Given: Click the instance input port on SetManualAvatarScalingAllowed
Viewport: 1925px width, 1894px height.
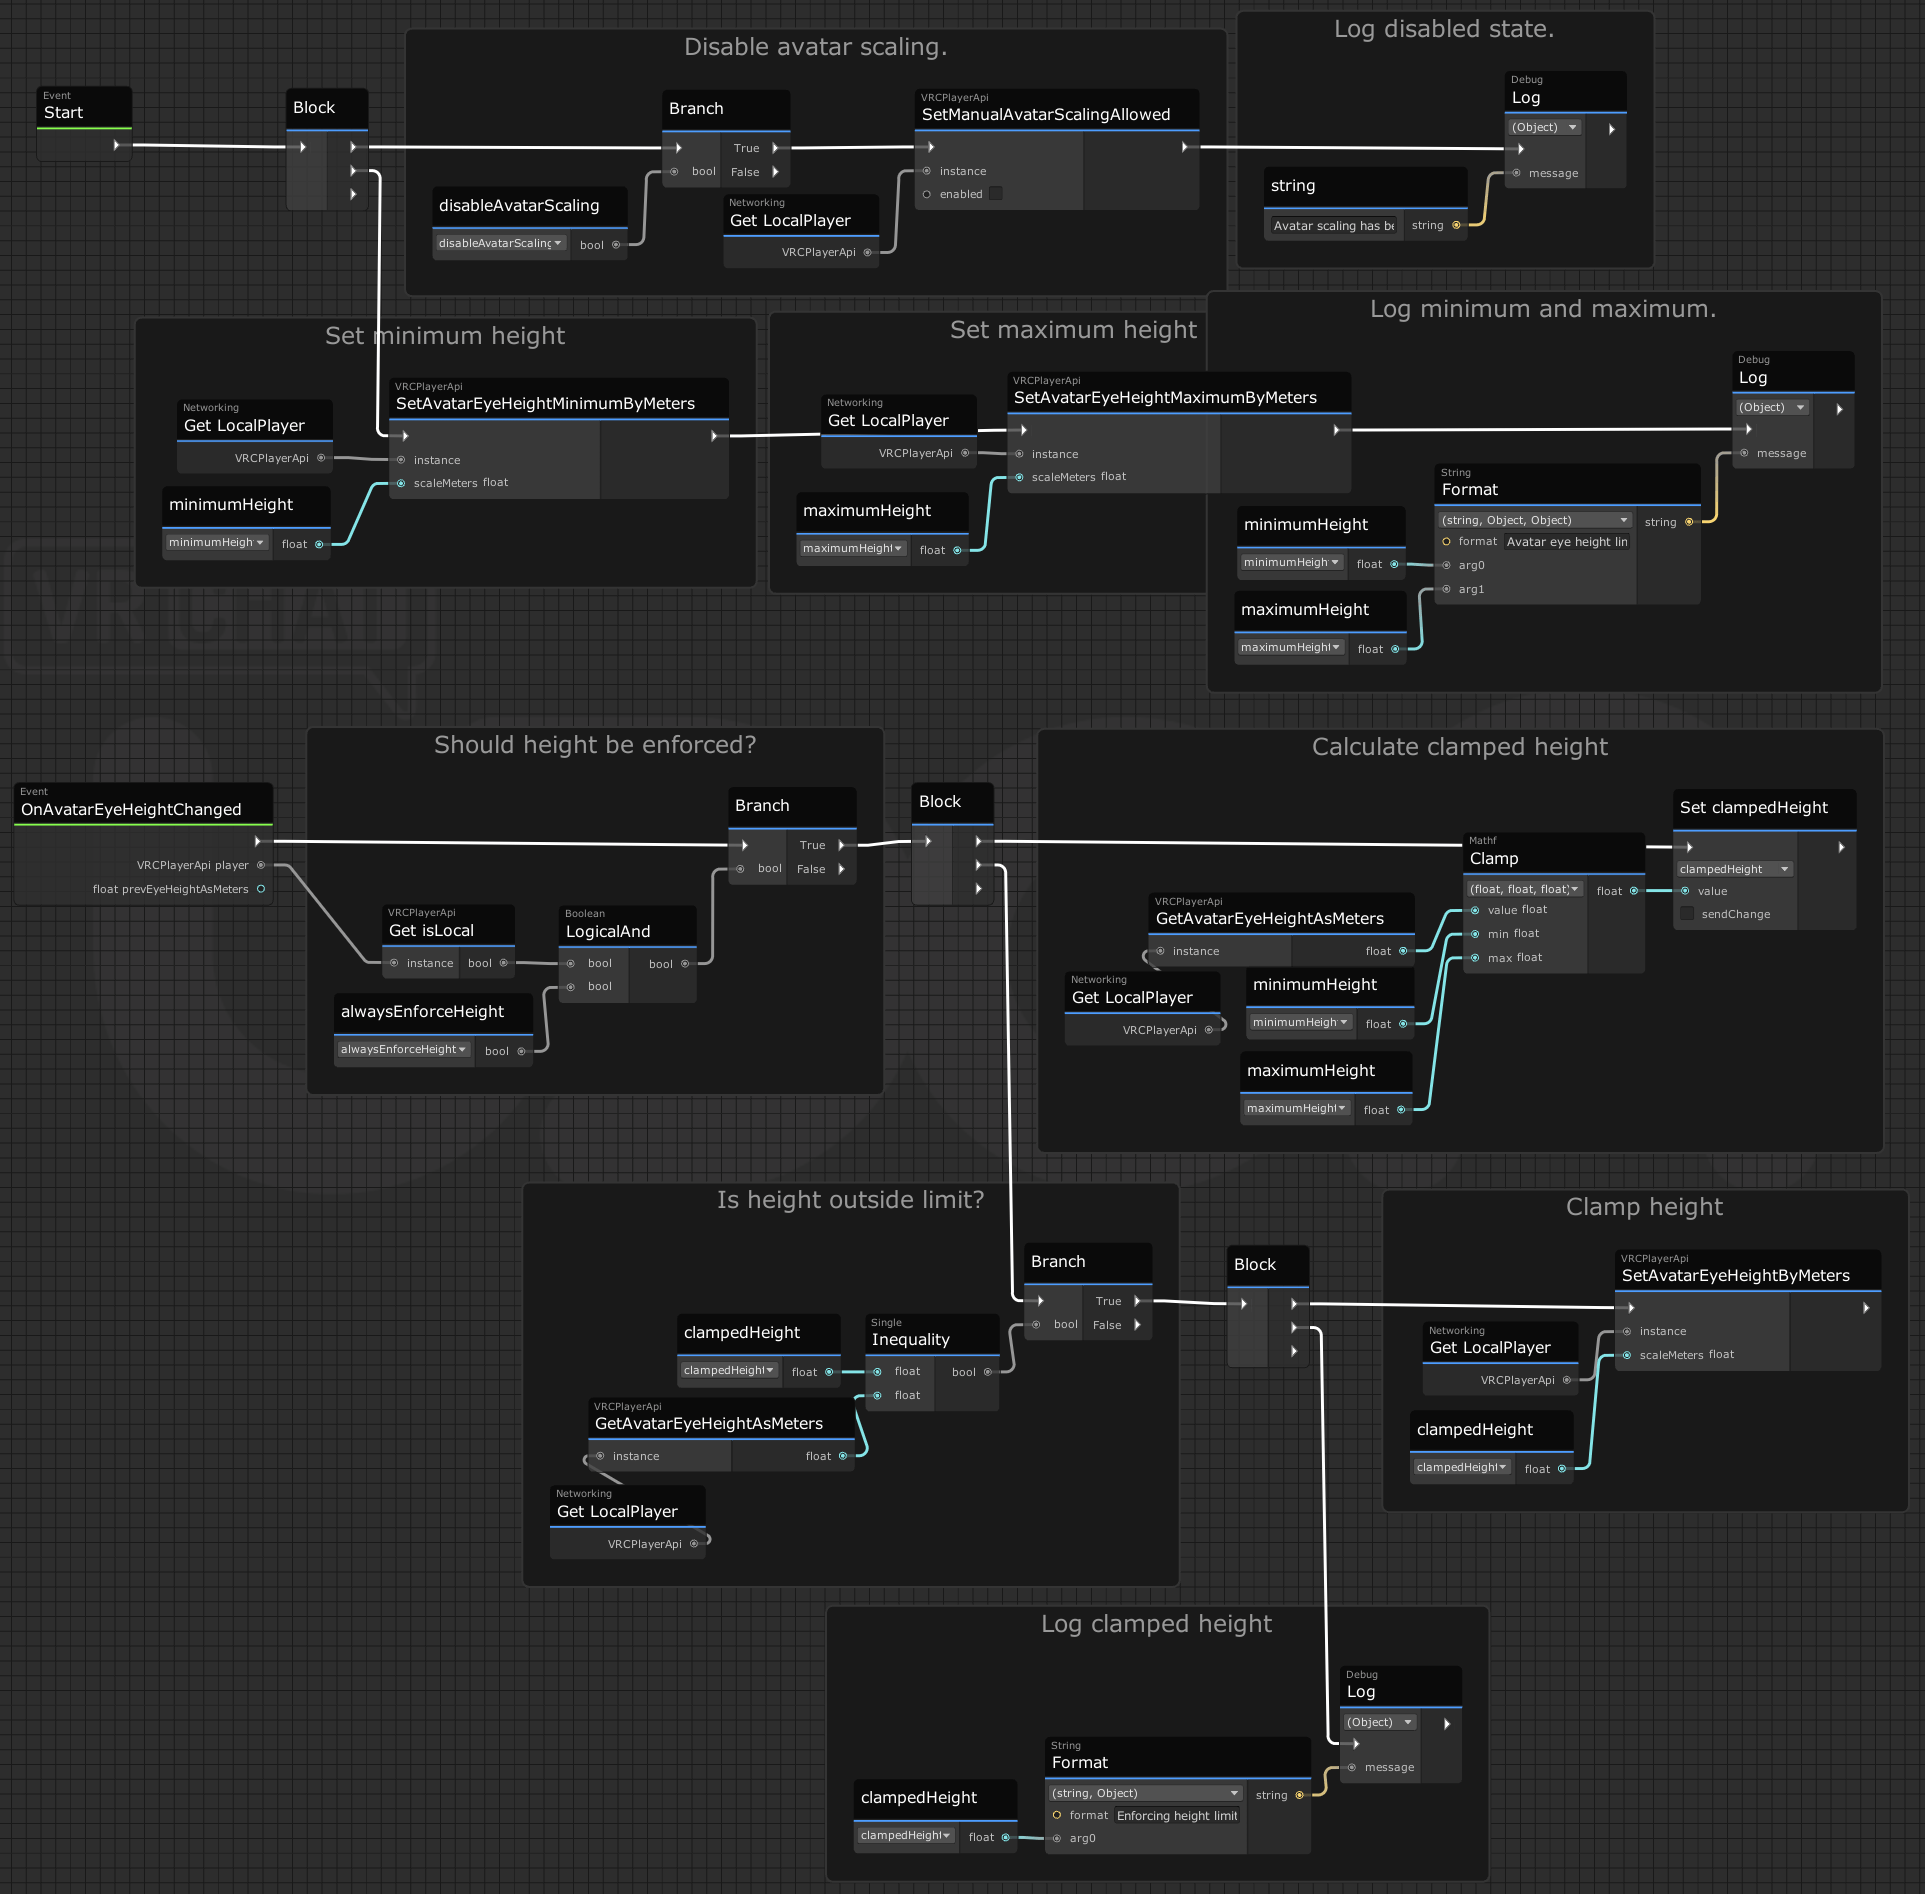Looking at the screenshot, I should click(928, 170).
